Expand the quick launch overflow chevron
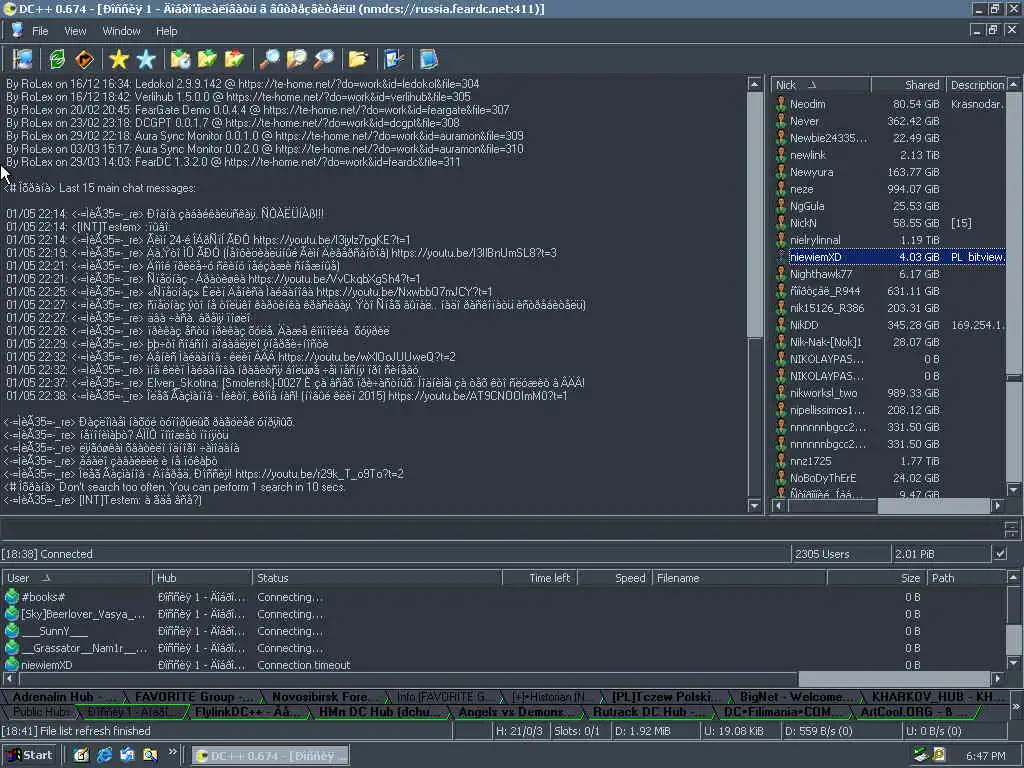Screen dimensions: 1024x768 172,752
